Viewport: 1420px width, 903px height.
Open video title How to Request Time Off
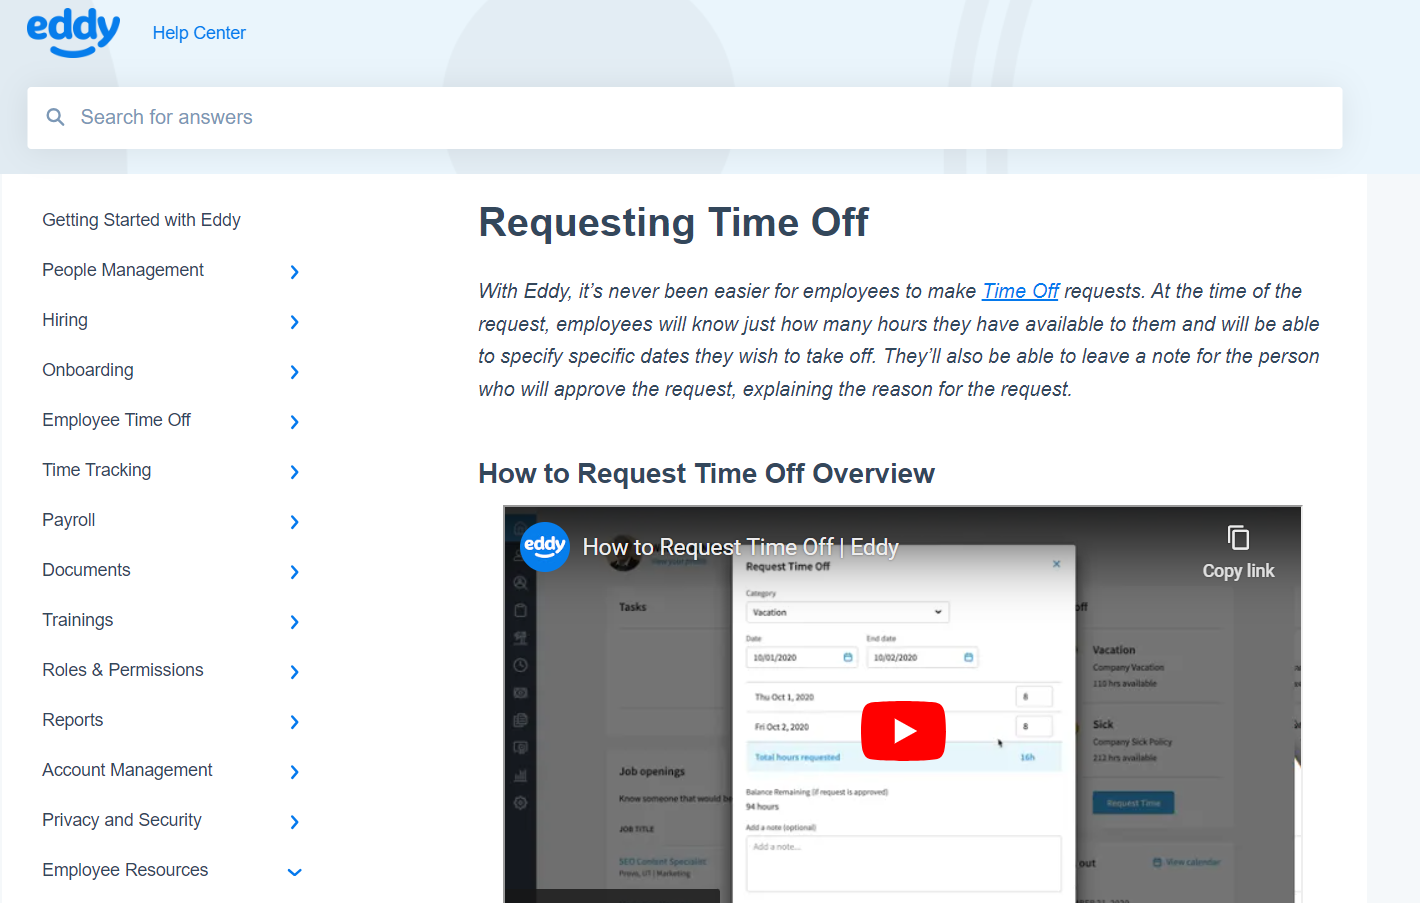click(x=741, y=547)
